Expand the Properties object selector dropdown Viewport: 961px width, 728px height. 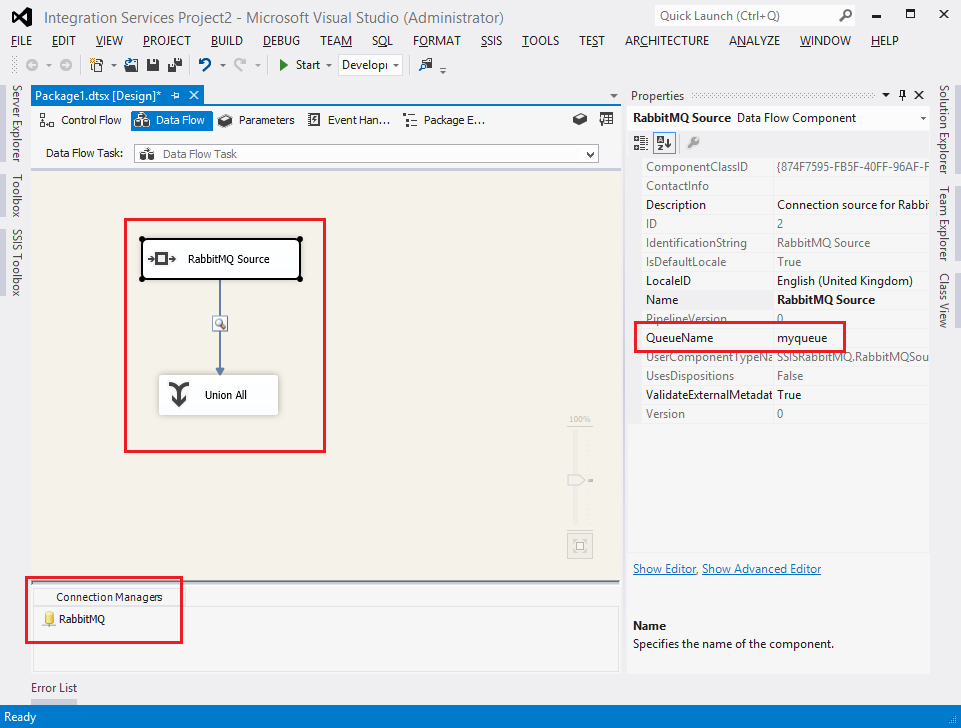(x=921, y=118)
